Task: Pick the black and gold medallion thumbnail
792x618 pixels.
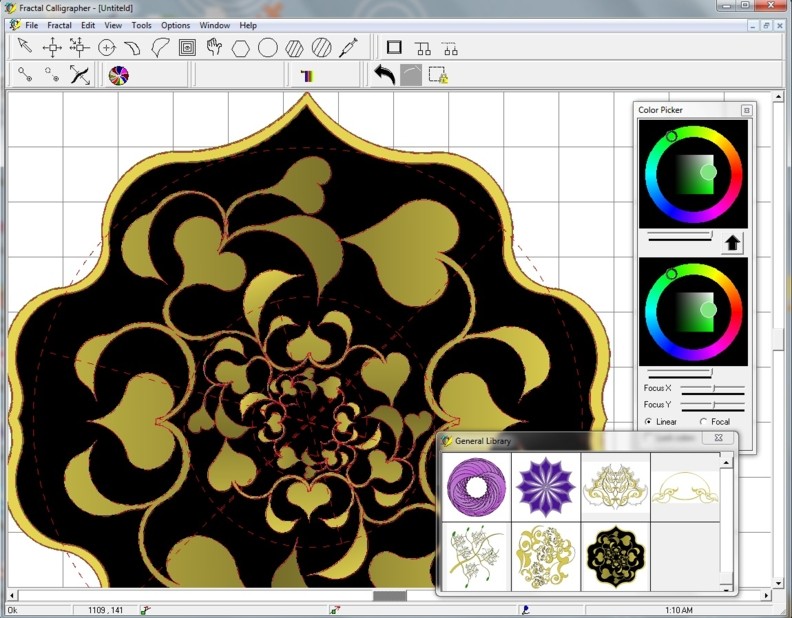Action: click(615, 556)
